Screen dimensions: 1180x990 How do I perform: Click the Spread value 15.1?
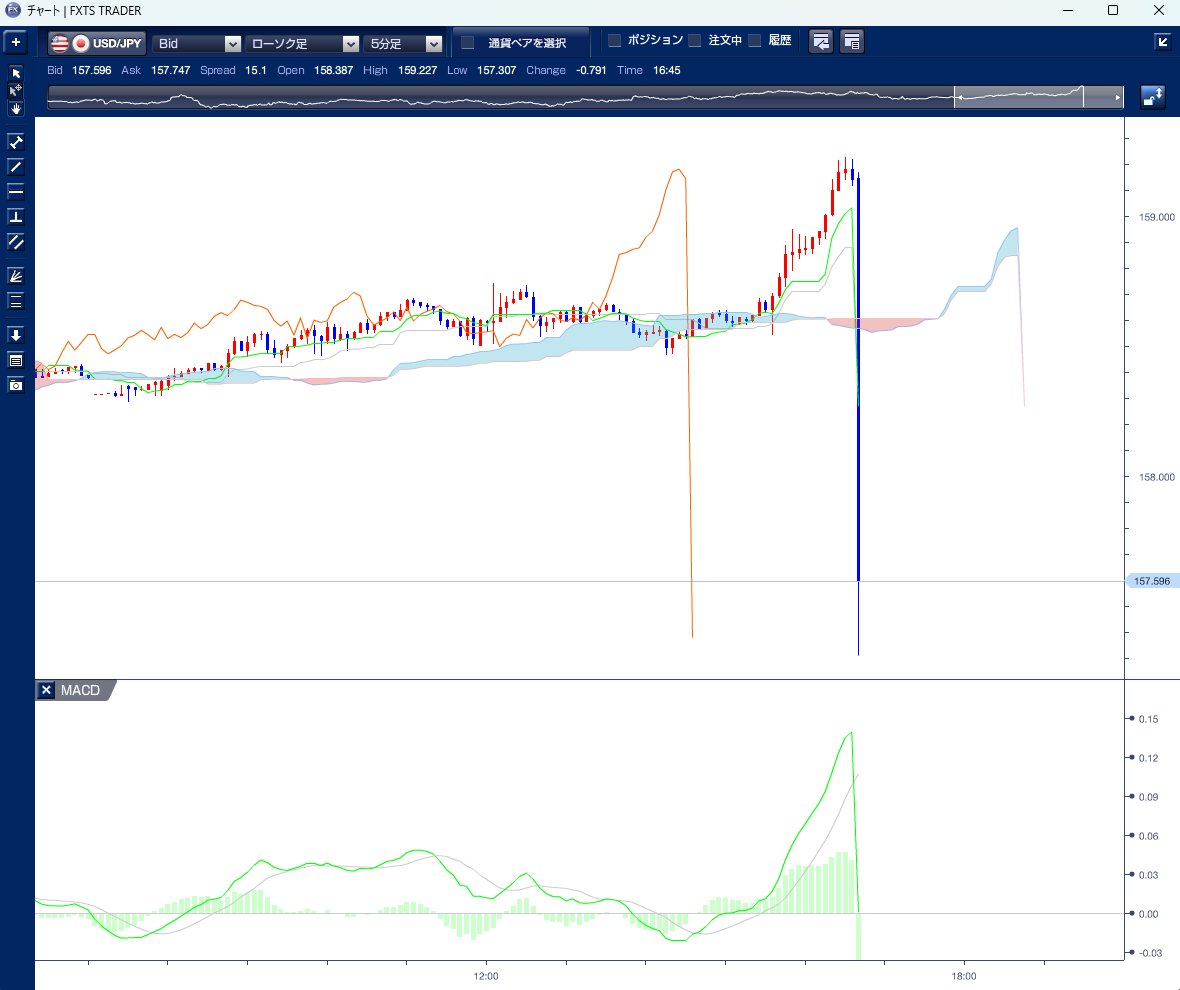click(256, 70)
